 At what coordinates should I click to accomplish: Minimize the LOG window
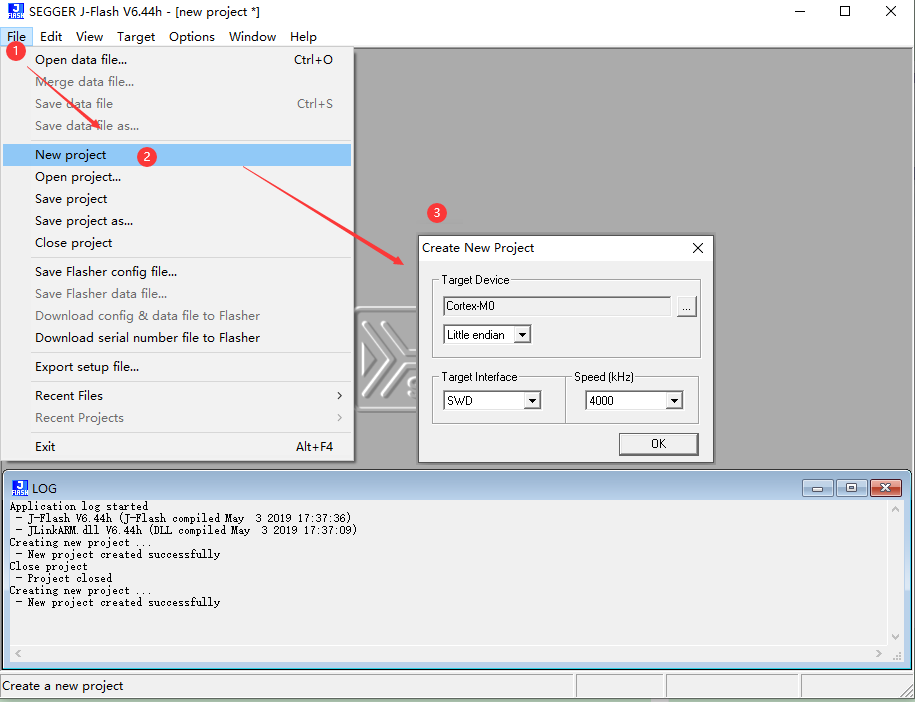tap(818, 488)
